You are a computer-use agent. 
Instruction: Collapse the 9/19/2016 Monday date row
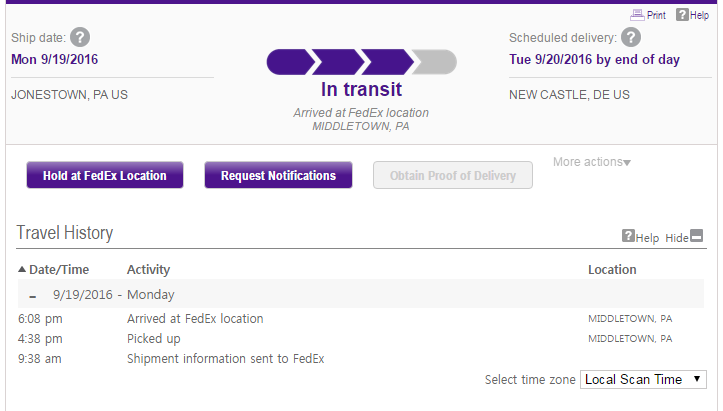(x=33, y=296)
